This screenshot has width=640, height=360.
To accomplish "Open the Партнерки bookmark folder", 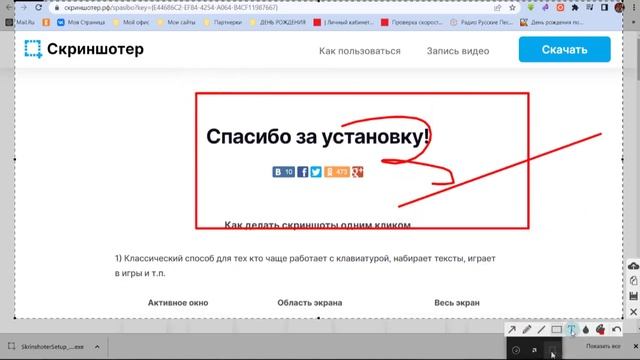I will coord(223,22).
